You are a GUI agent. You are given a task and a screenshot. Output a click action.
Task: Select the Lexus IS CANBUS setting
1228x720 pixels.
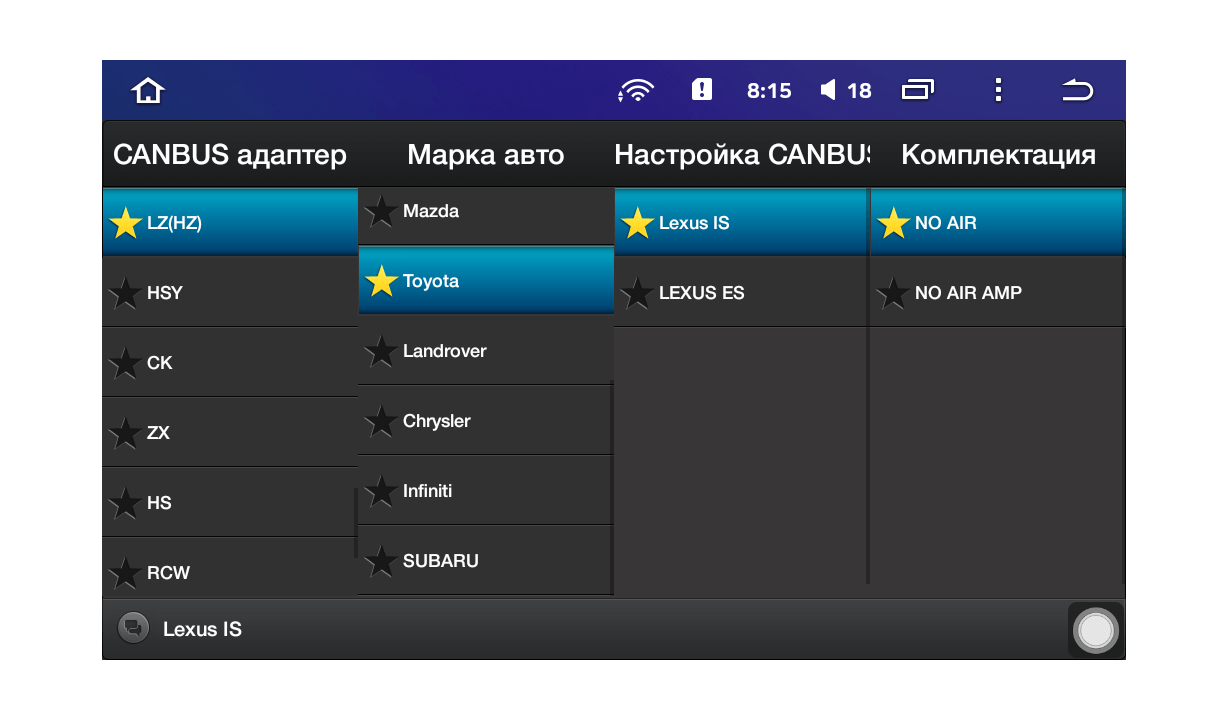[742, 222]
